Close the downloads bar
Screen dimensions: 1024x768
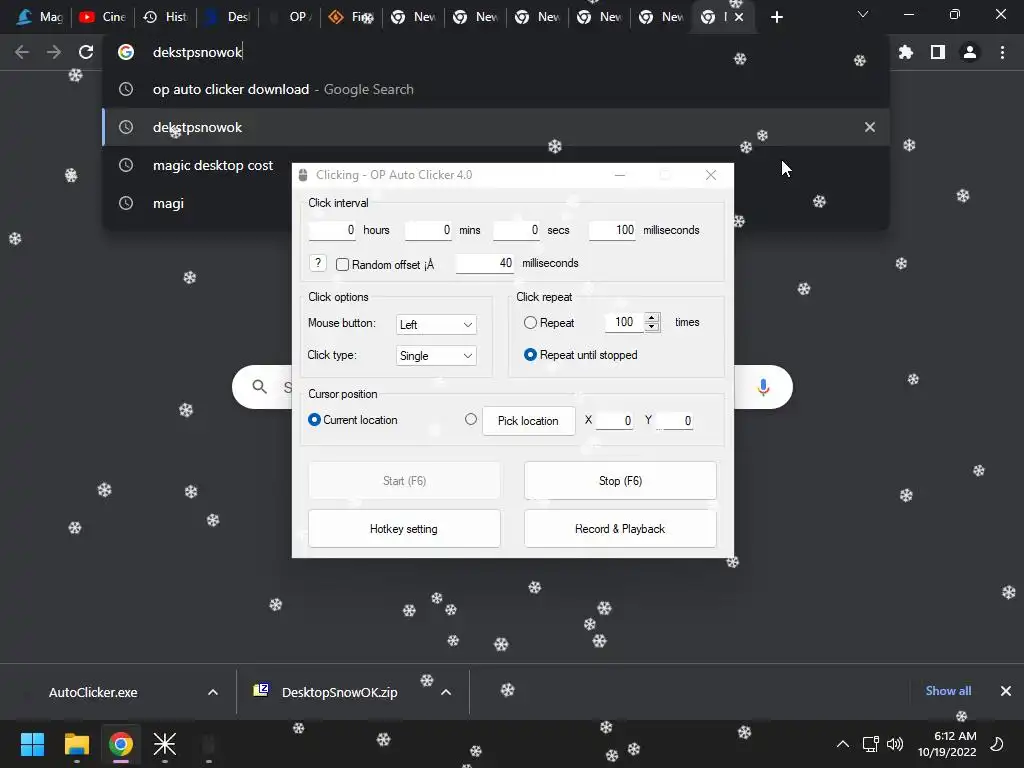click(x=1006, y=691)
